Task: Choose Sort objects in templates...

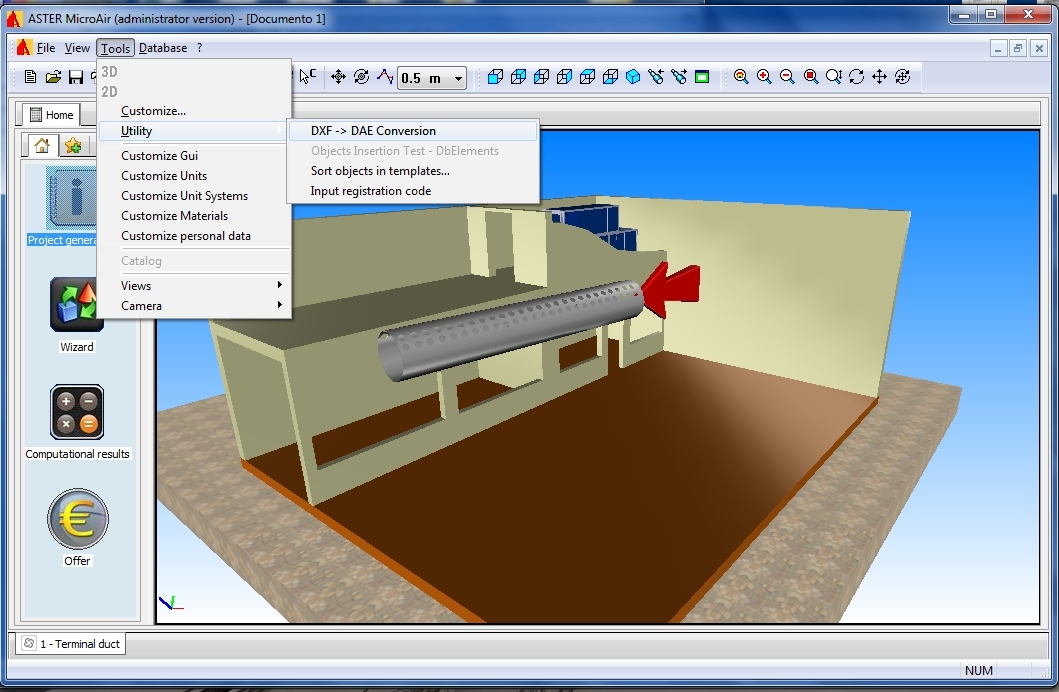Action: coord(413,171)
